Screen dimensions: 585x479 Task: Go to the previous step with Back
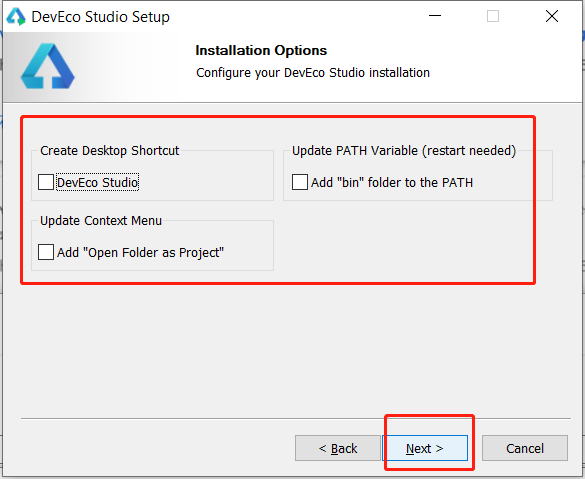tap(338, 448)
